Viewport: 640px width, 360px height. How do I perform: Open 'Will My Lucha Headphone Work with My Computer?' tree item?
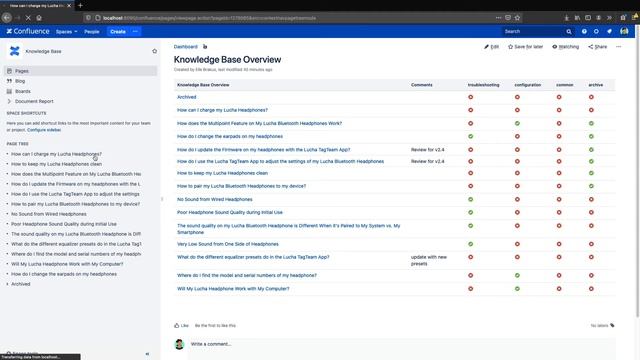click(x=67, y=264)
